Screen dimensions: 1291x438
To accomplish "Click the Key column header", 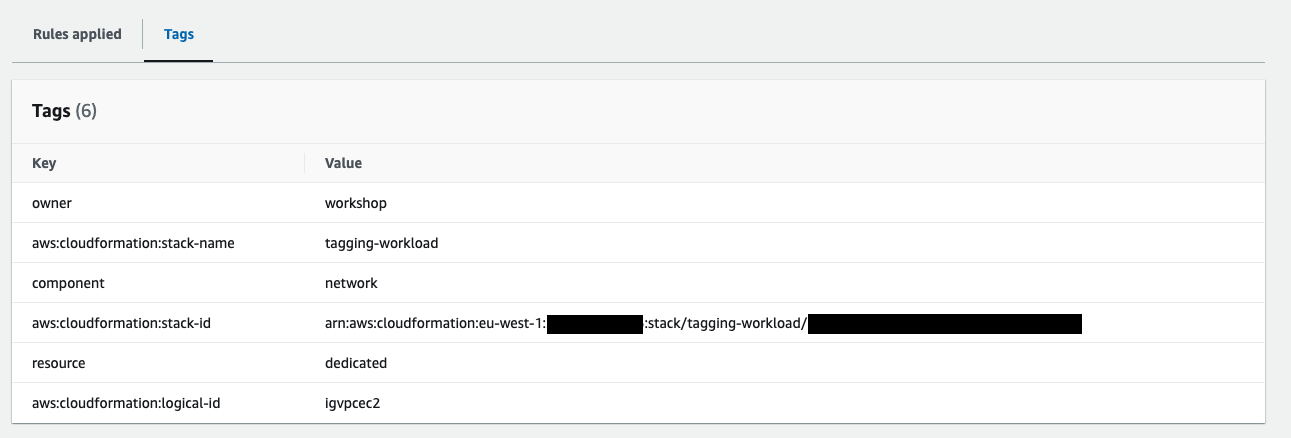I will click(x=44, y=163).
